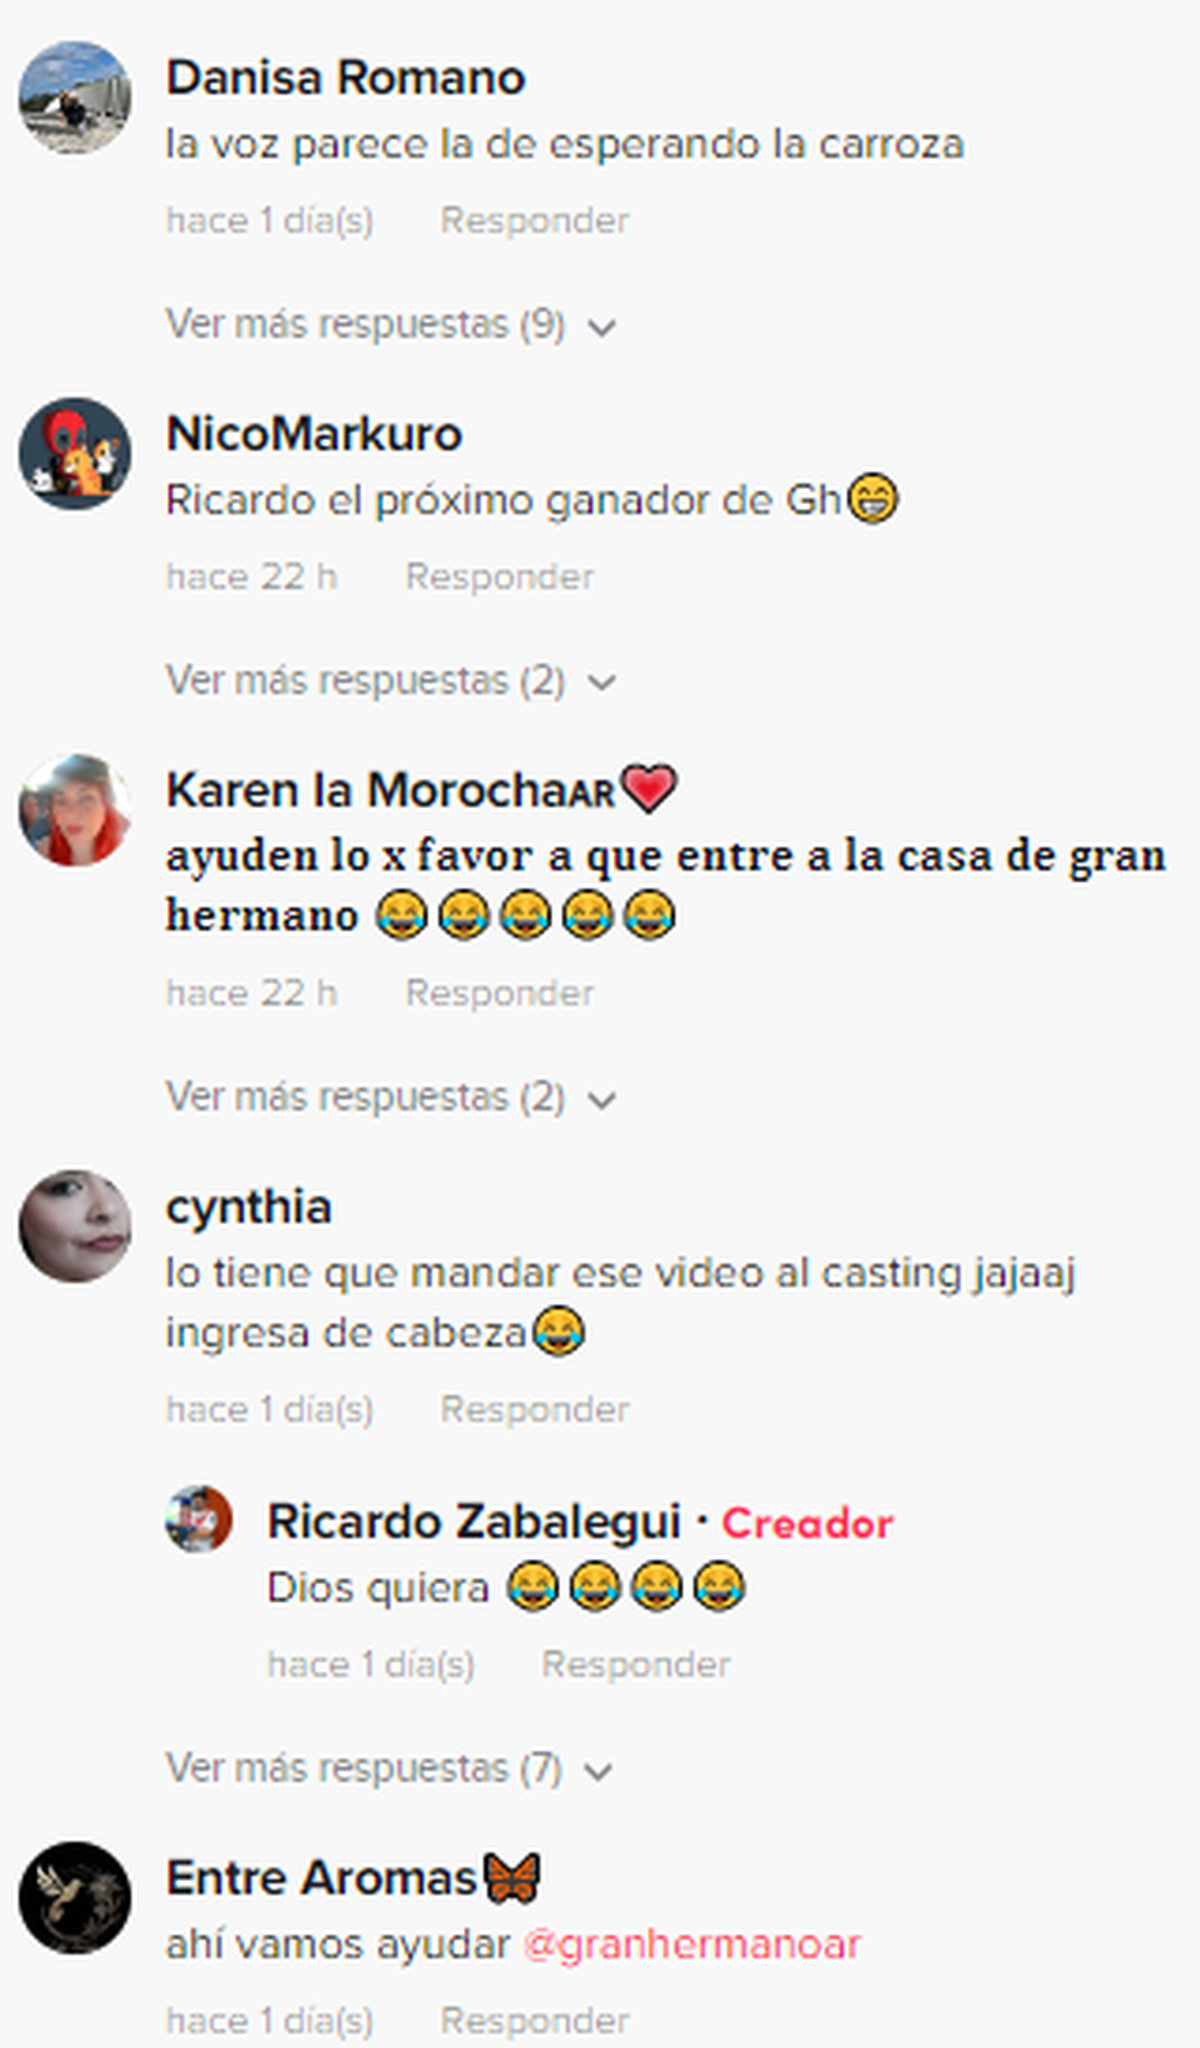Open the NicoMarkuro username link
Screen dimensions: 1200x2048
tap(314, 434)
